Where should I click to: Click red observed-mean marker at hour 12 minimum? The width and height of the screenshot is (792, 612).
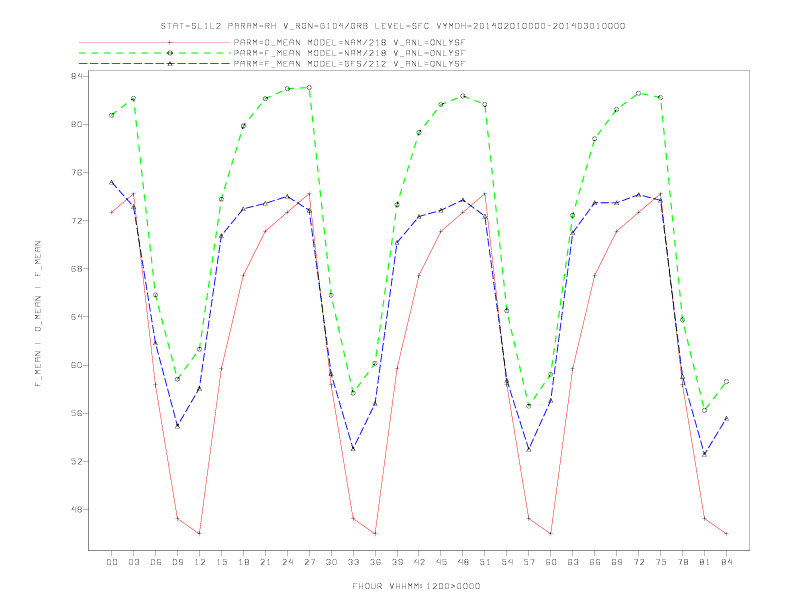(x=200, y=533)
